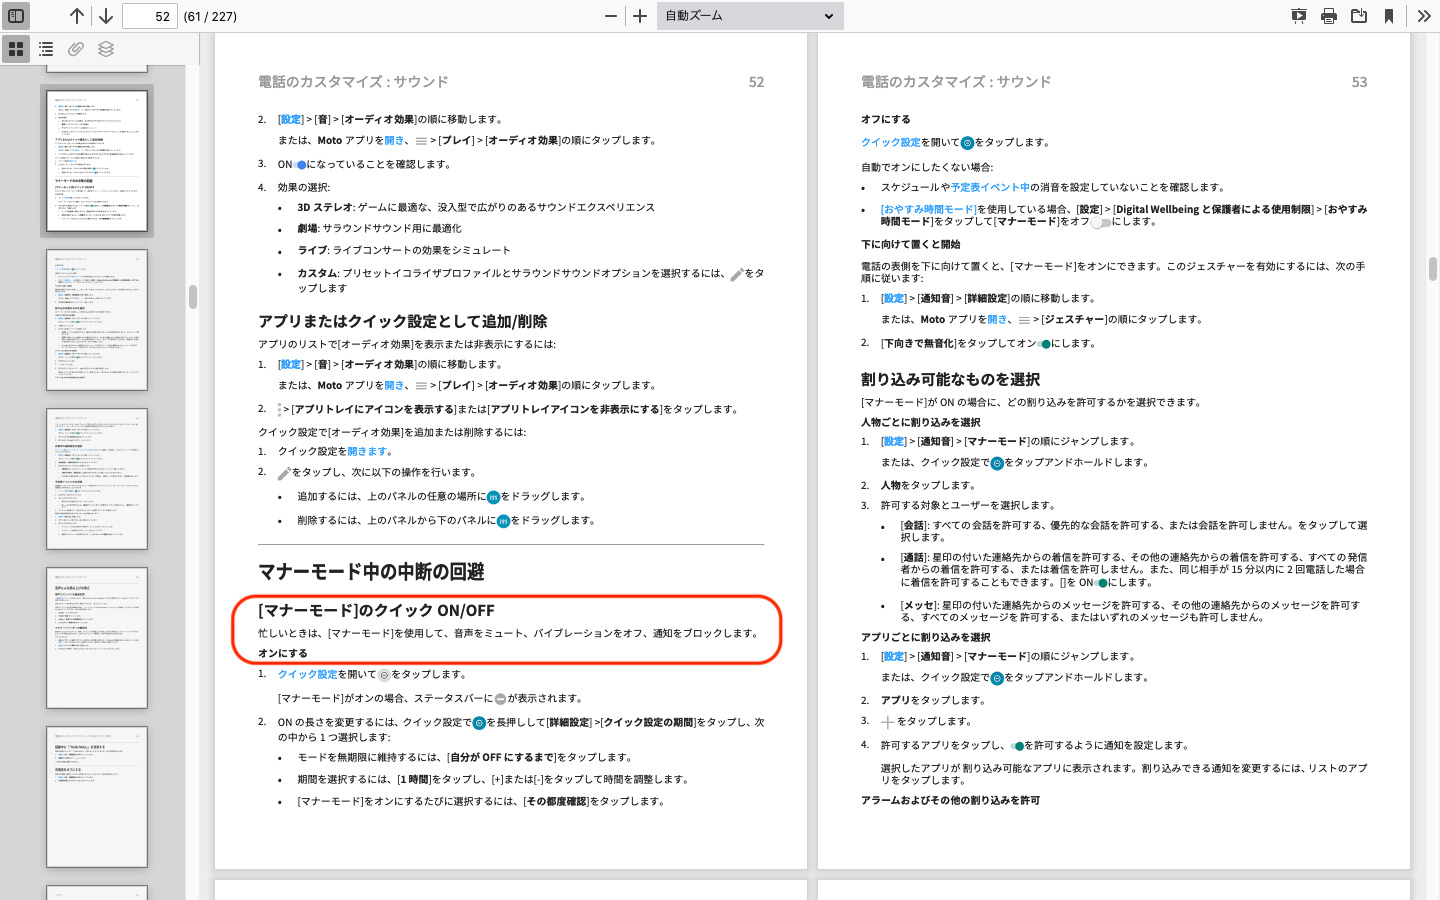Select the highlighted page 52 thumbnail

[97, 161]
